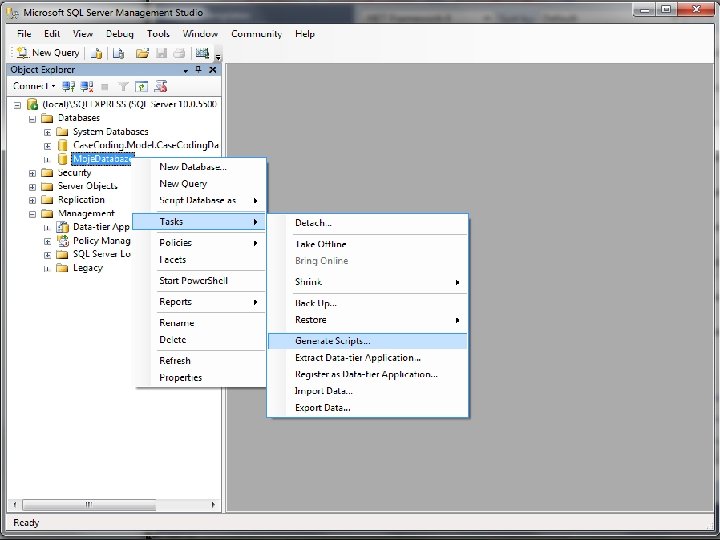Click the Stop square icon in Object Explorer

tap(105, 86)
